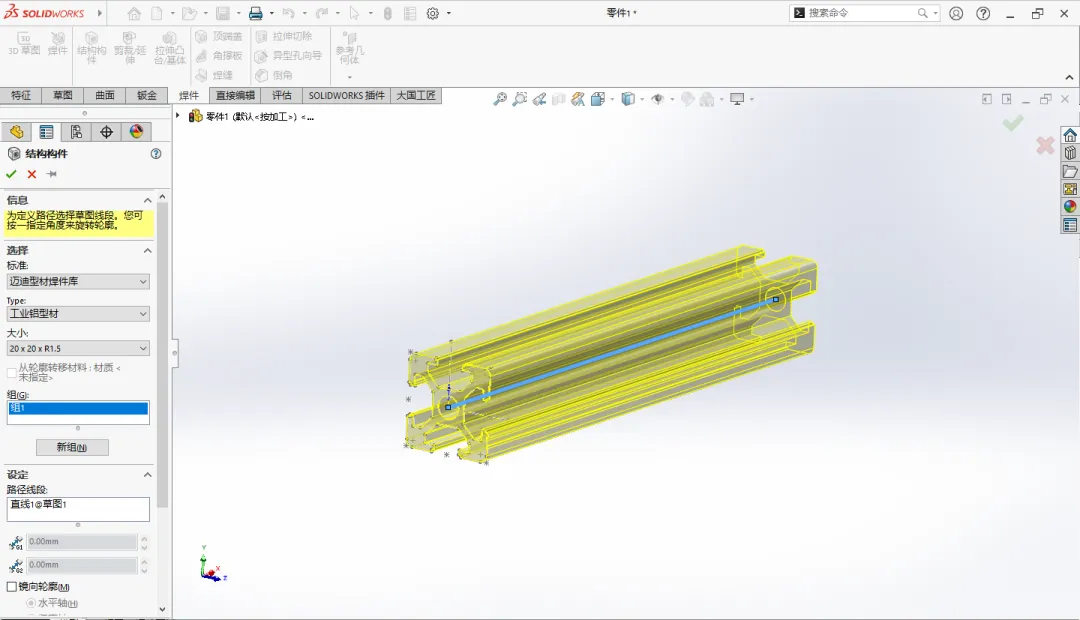Viewport: 1080px width, 620px height.
Task: Click the first 0.00mm offset field
Action: click(82, 541)
